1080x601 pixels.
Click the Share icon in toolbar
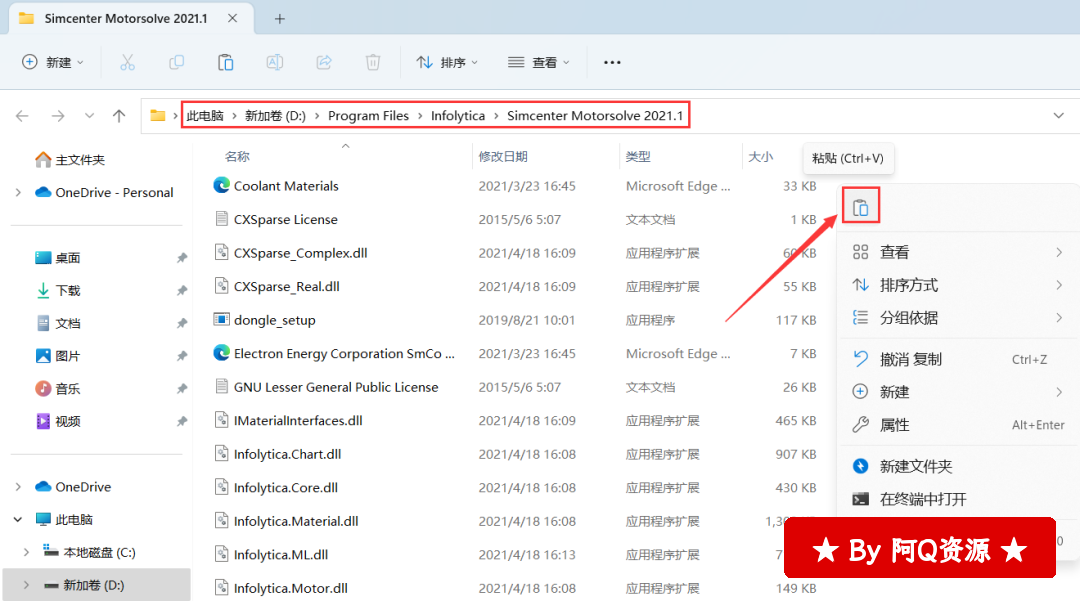pyautogui.click(x=324, y=62)
